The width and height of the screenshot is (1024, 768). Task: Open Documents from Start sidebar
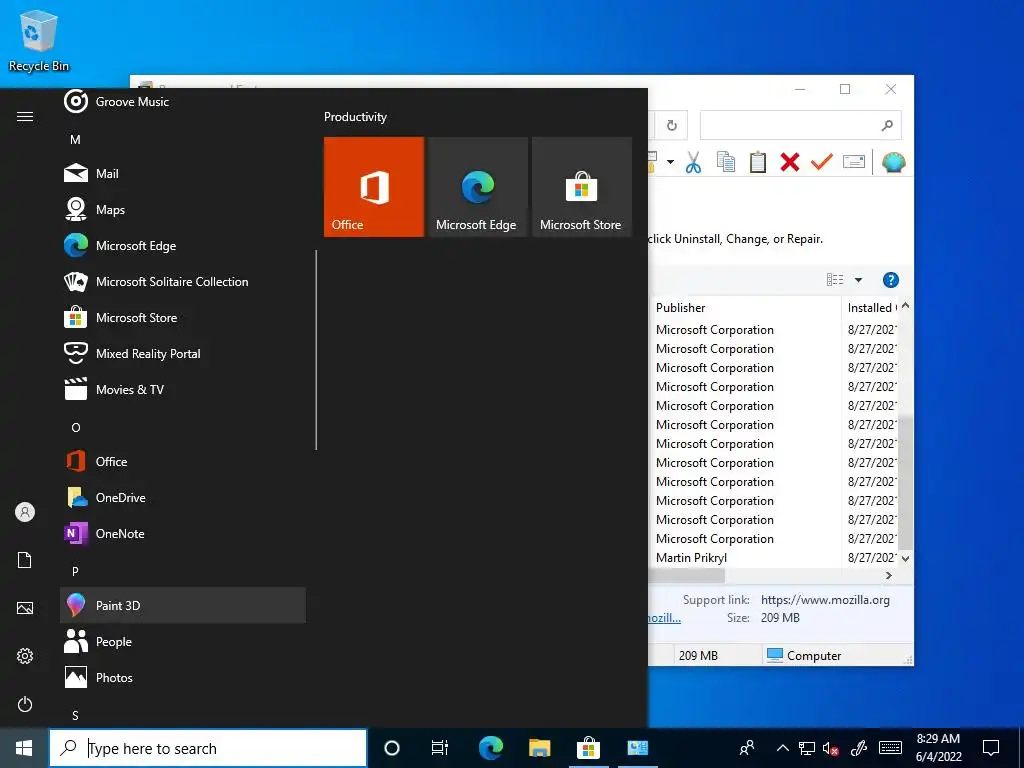tap(25, 560)
